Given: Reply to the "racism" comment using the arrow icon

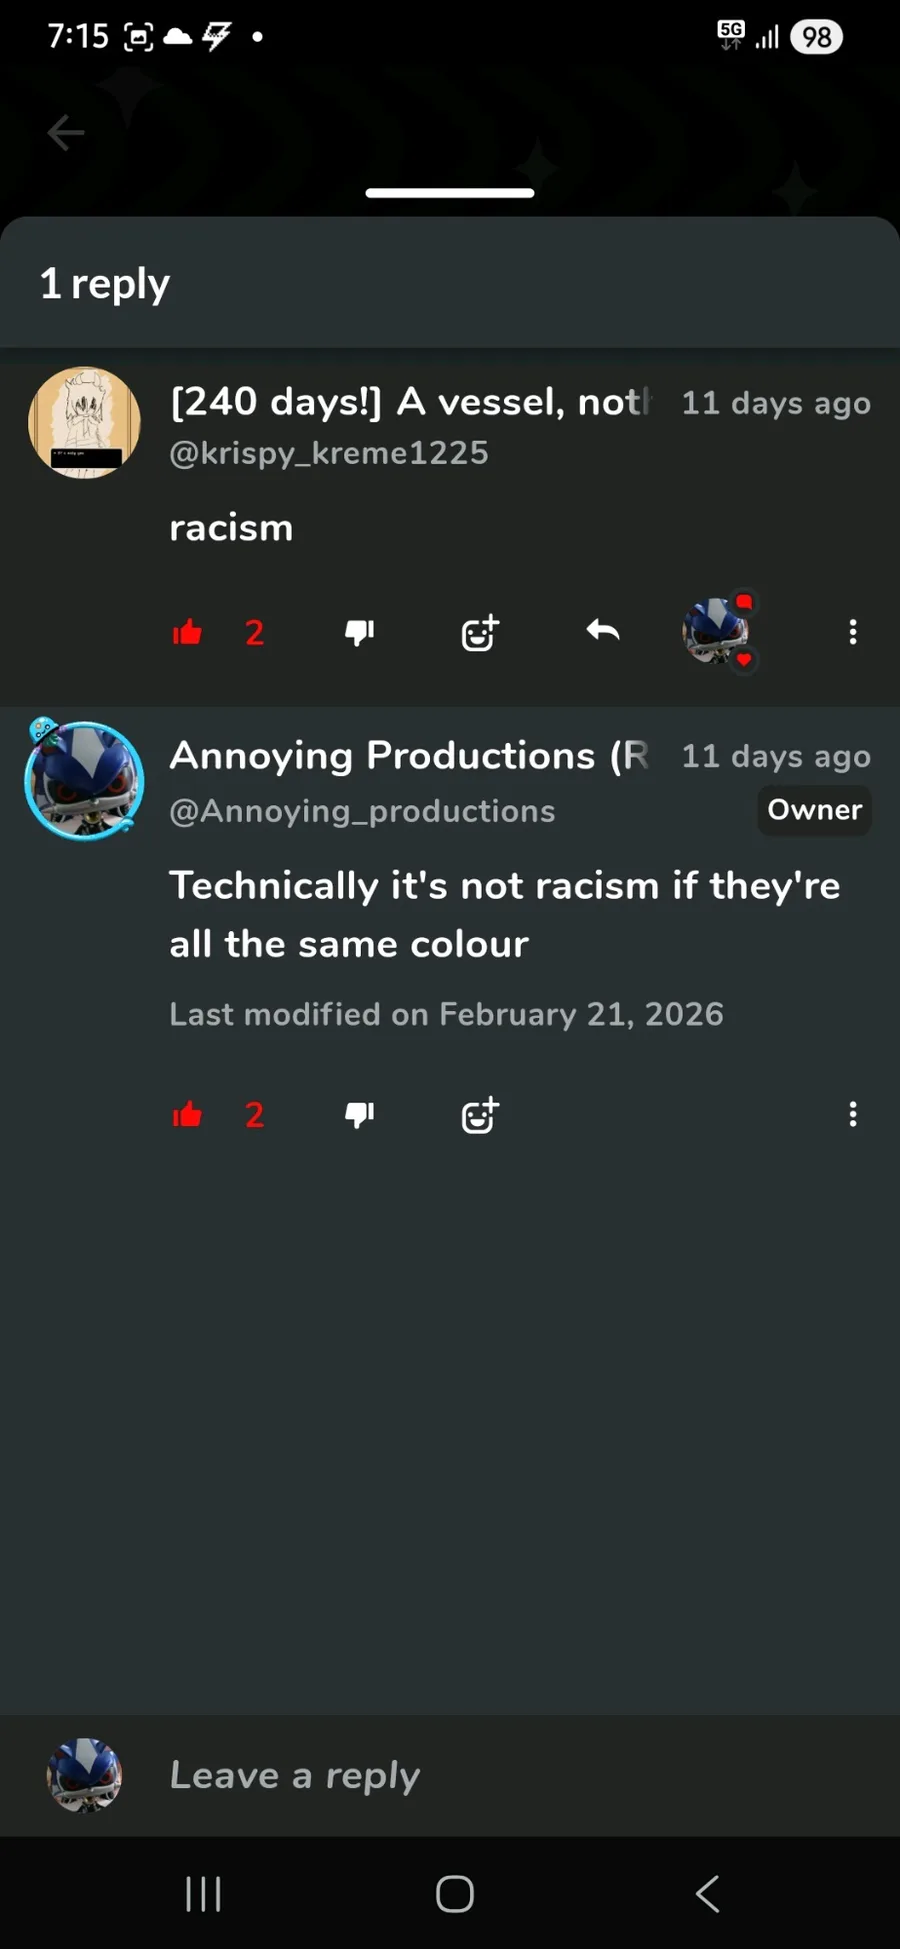Looking at the screenshot, I should point(602,631).
